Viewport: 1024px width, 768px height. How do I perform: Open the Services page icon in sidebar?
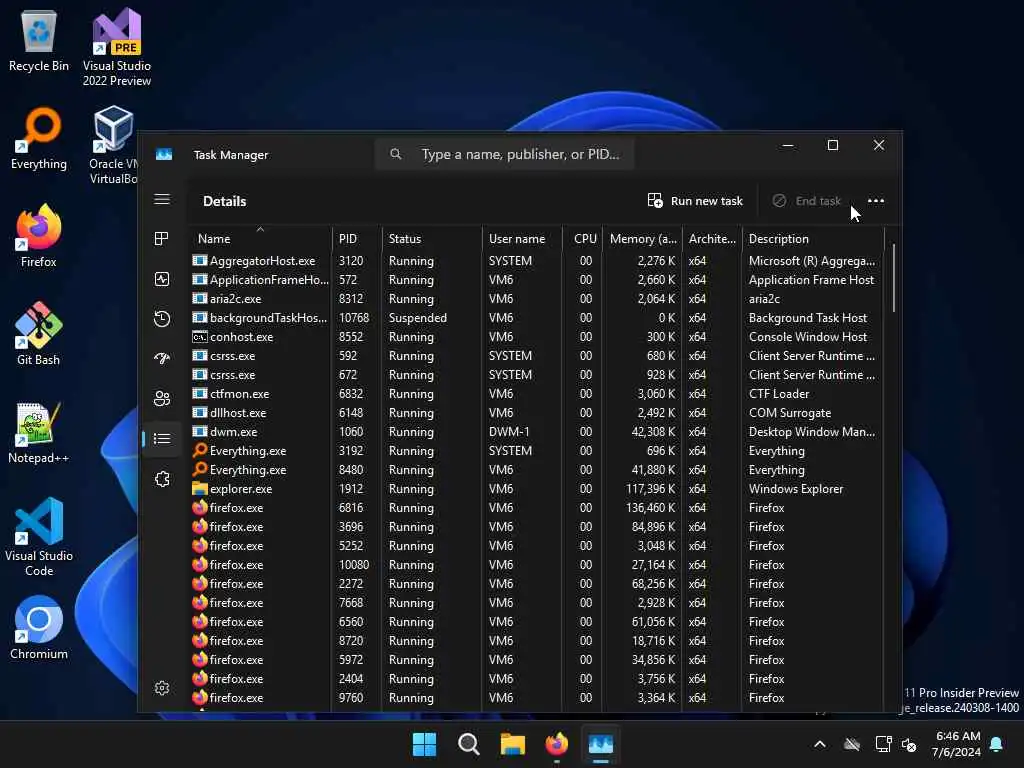(x=162, y=479)
